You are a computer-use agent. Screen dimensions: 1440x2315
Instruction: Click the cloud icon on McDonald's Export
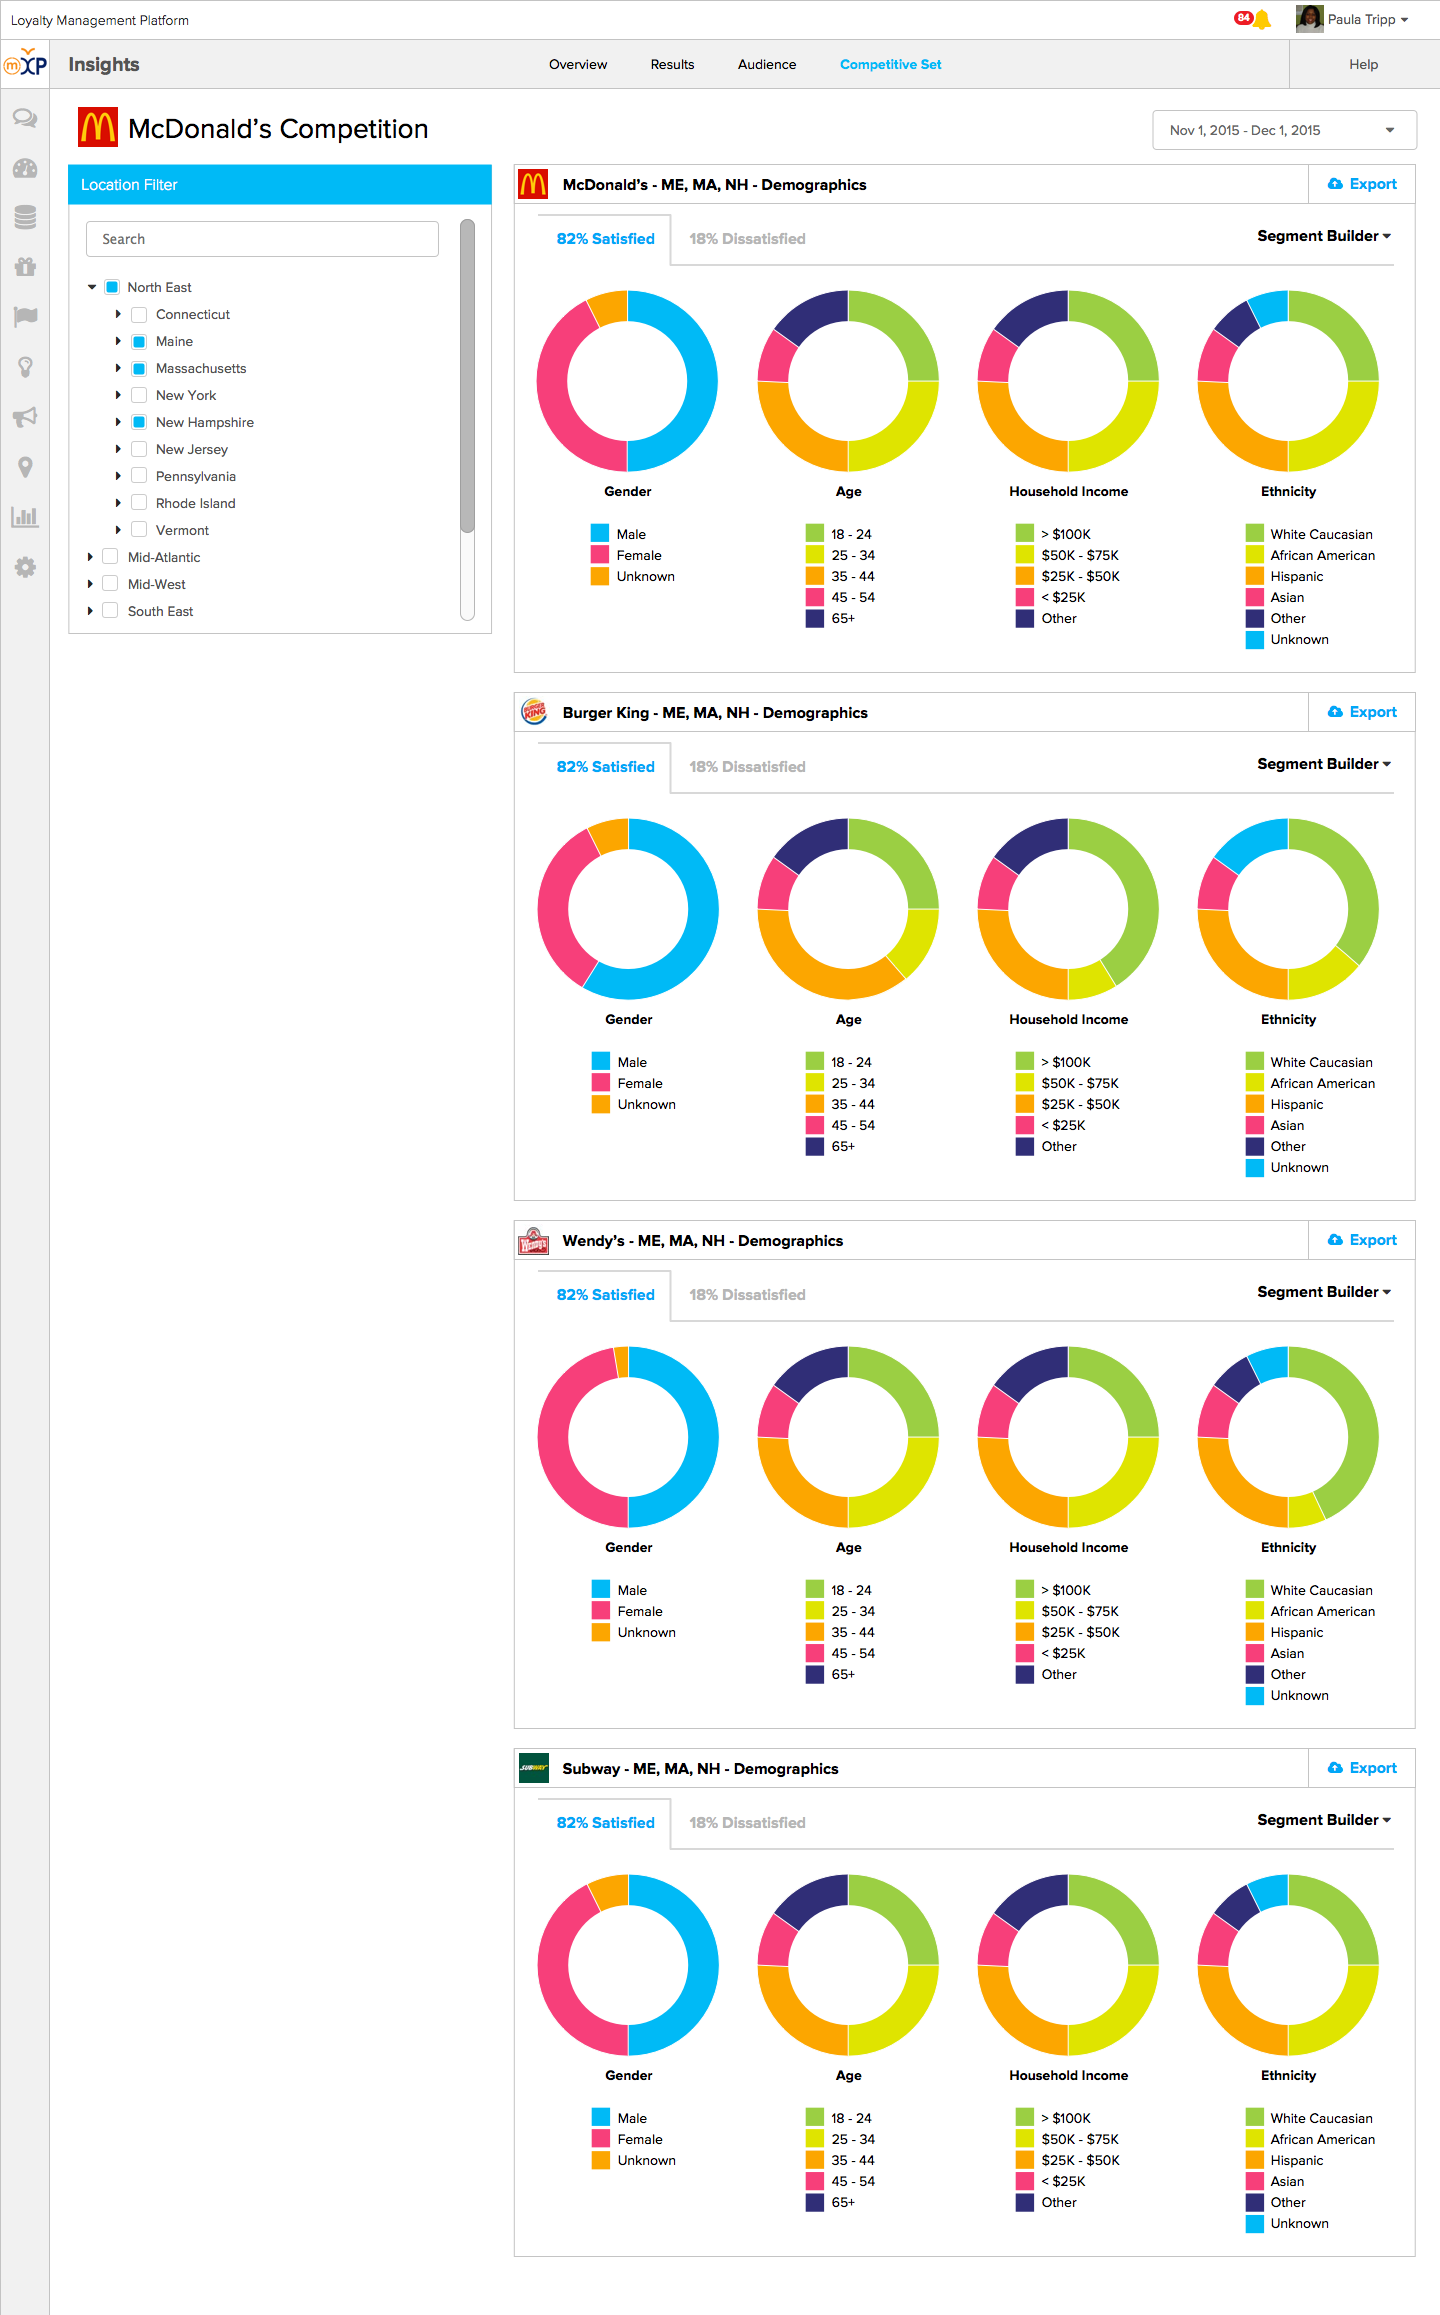1334,184
